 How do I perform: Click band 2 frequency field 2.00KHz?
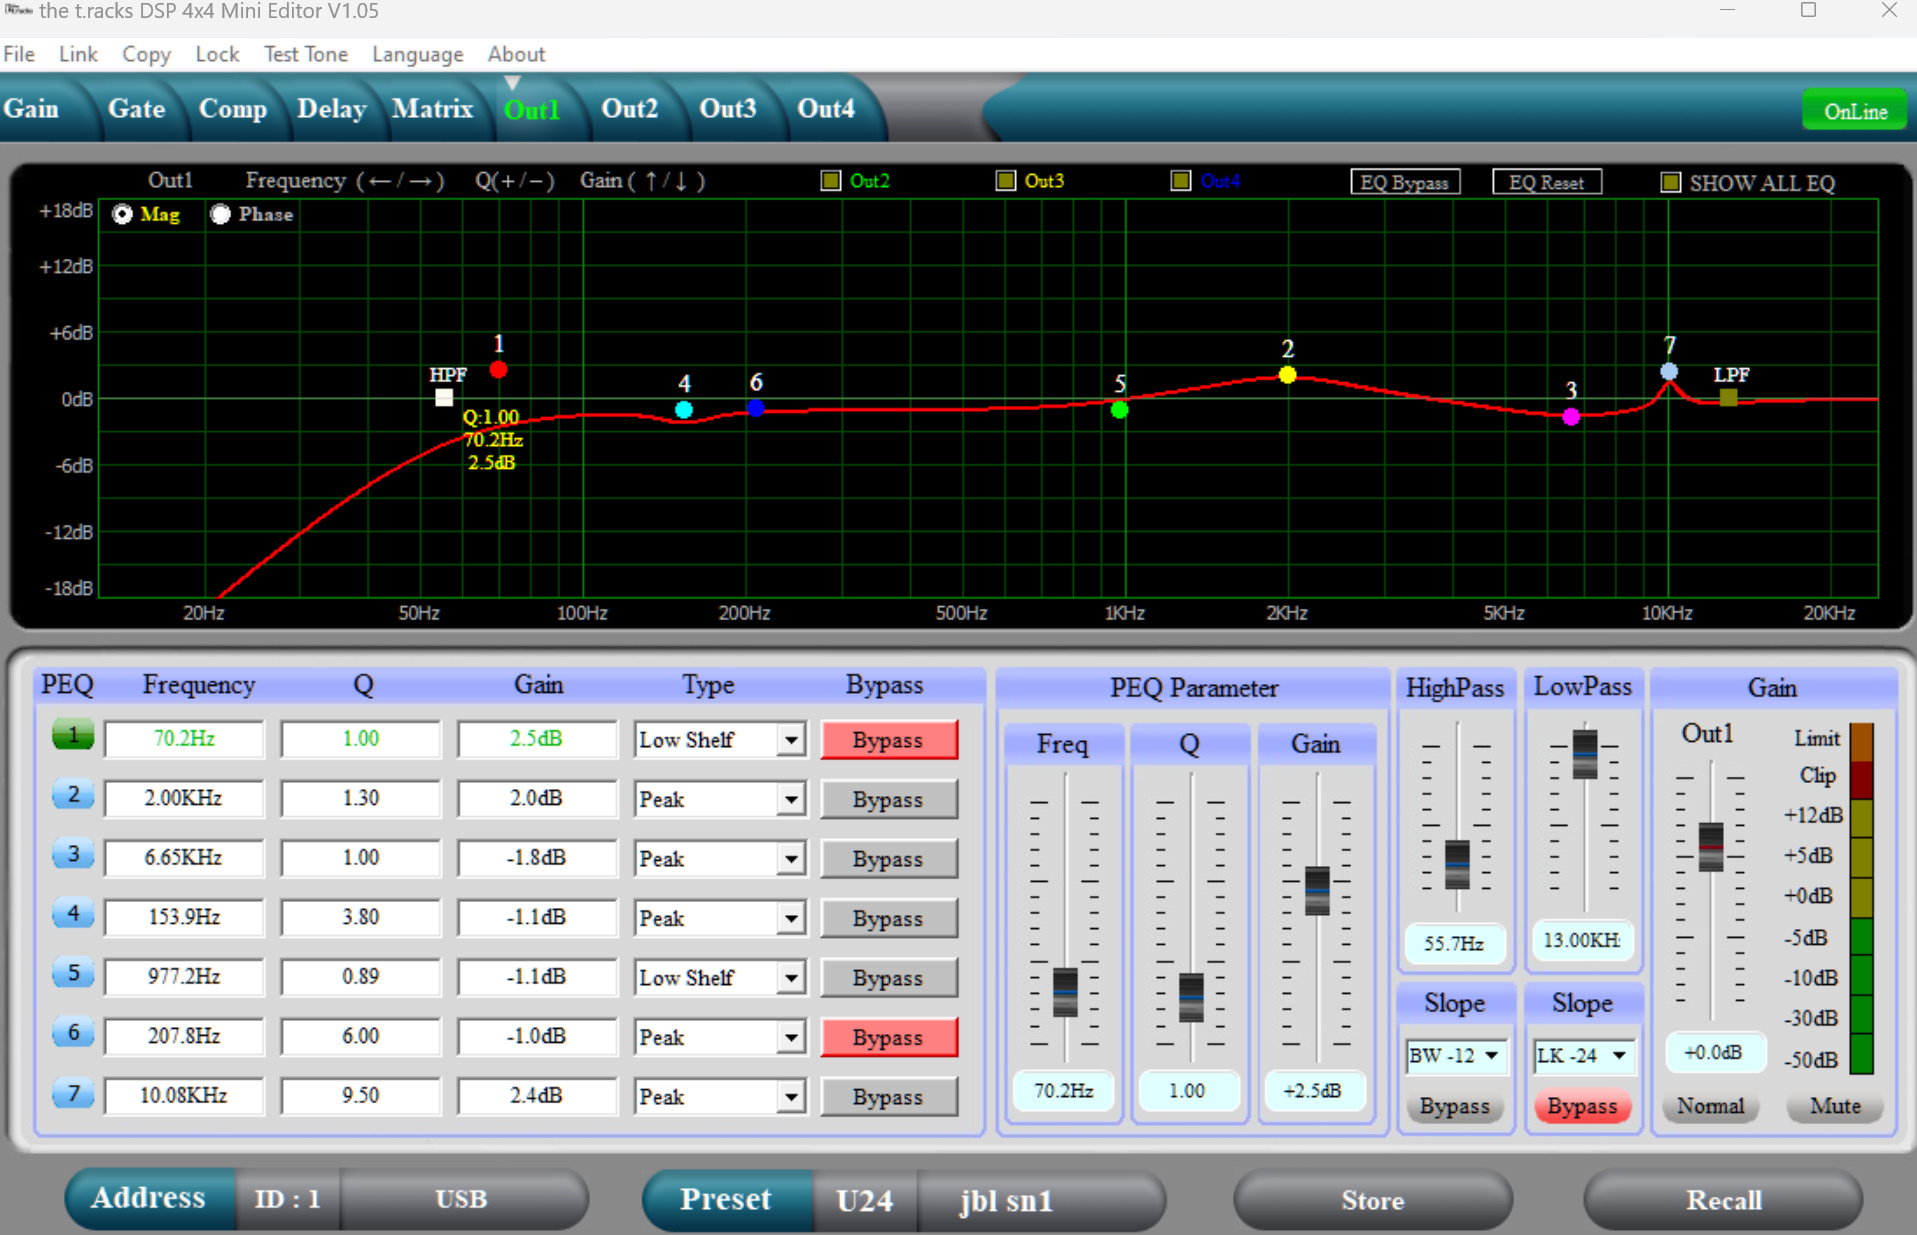[184, 798]
